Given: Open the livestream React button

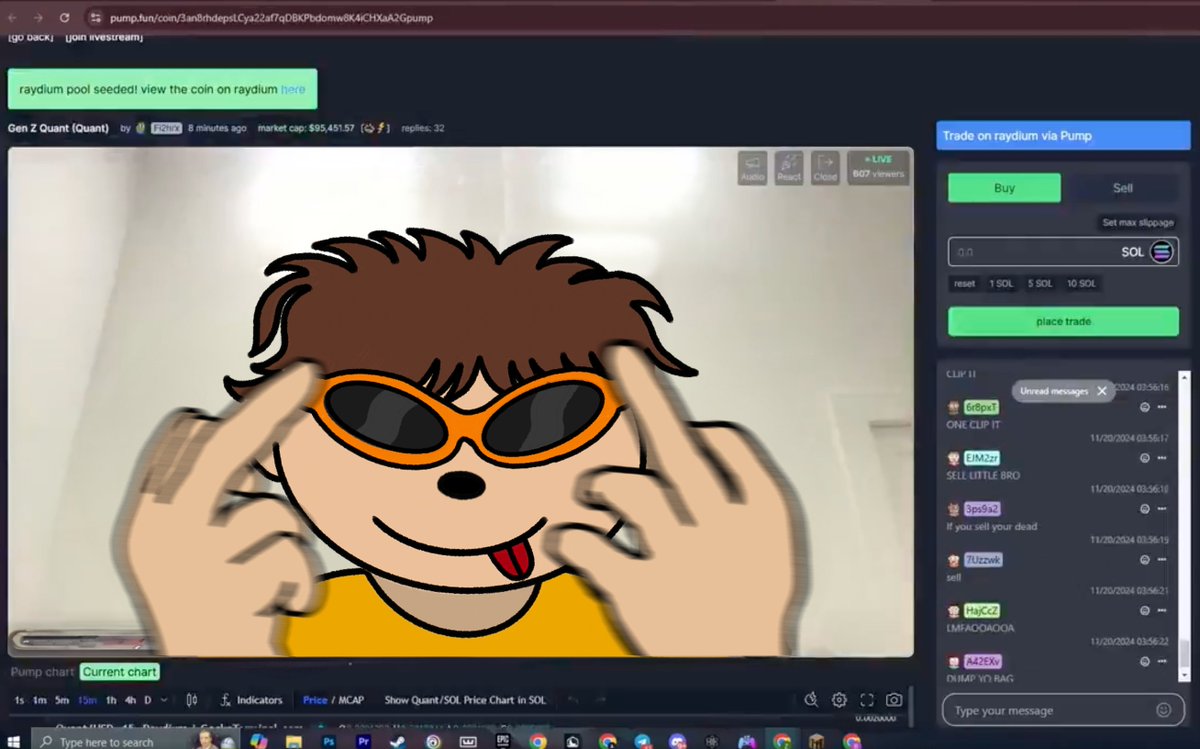Looking at the screenshot, I should [789, 167].
